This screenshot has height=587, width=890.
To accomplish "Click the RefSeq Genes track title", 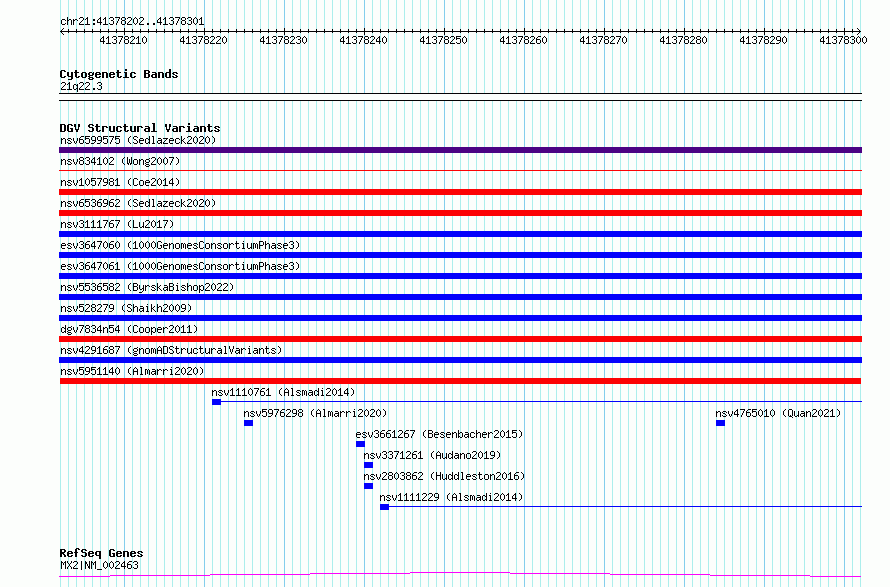I will coord(101,553).
